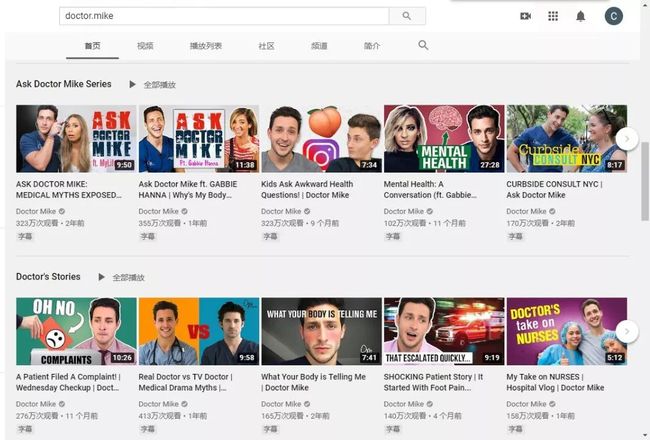This screenshot has height=440, width=650.
Task: Click the verified checkmark under Real Doctor vs TV Doctor
Action: [x=184, y=404]
